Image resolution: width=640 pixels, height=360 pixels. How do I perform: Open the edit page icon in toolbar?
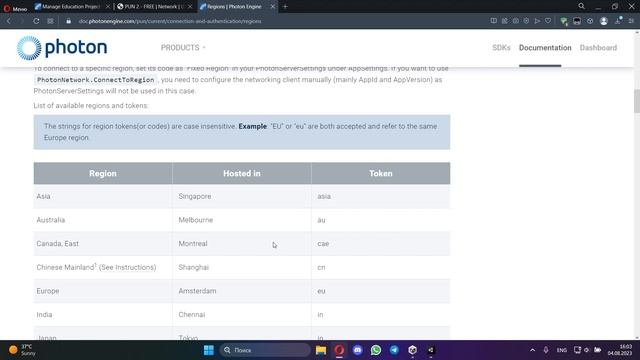504,21
